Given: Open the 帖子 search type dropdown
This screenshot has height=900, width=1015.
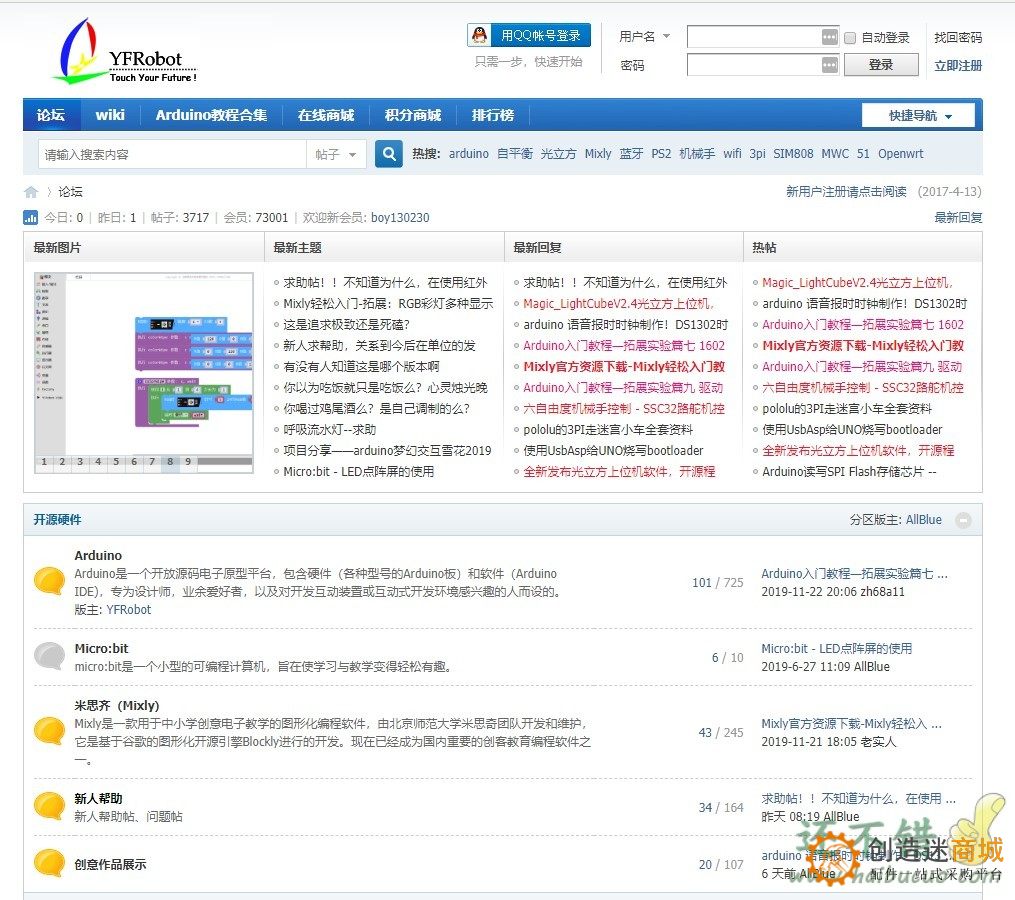Looking at the screenshot, I should point(336,154).
